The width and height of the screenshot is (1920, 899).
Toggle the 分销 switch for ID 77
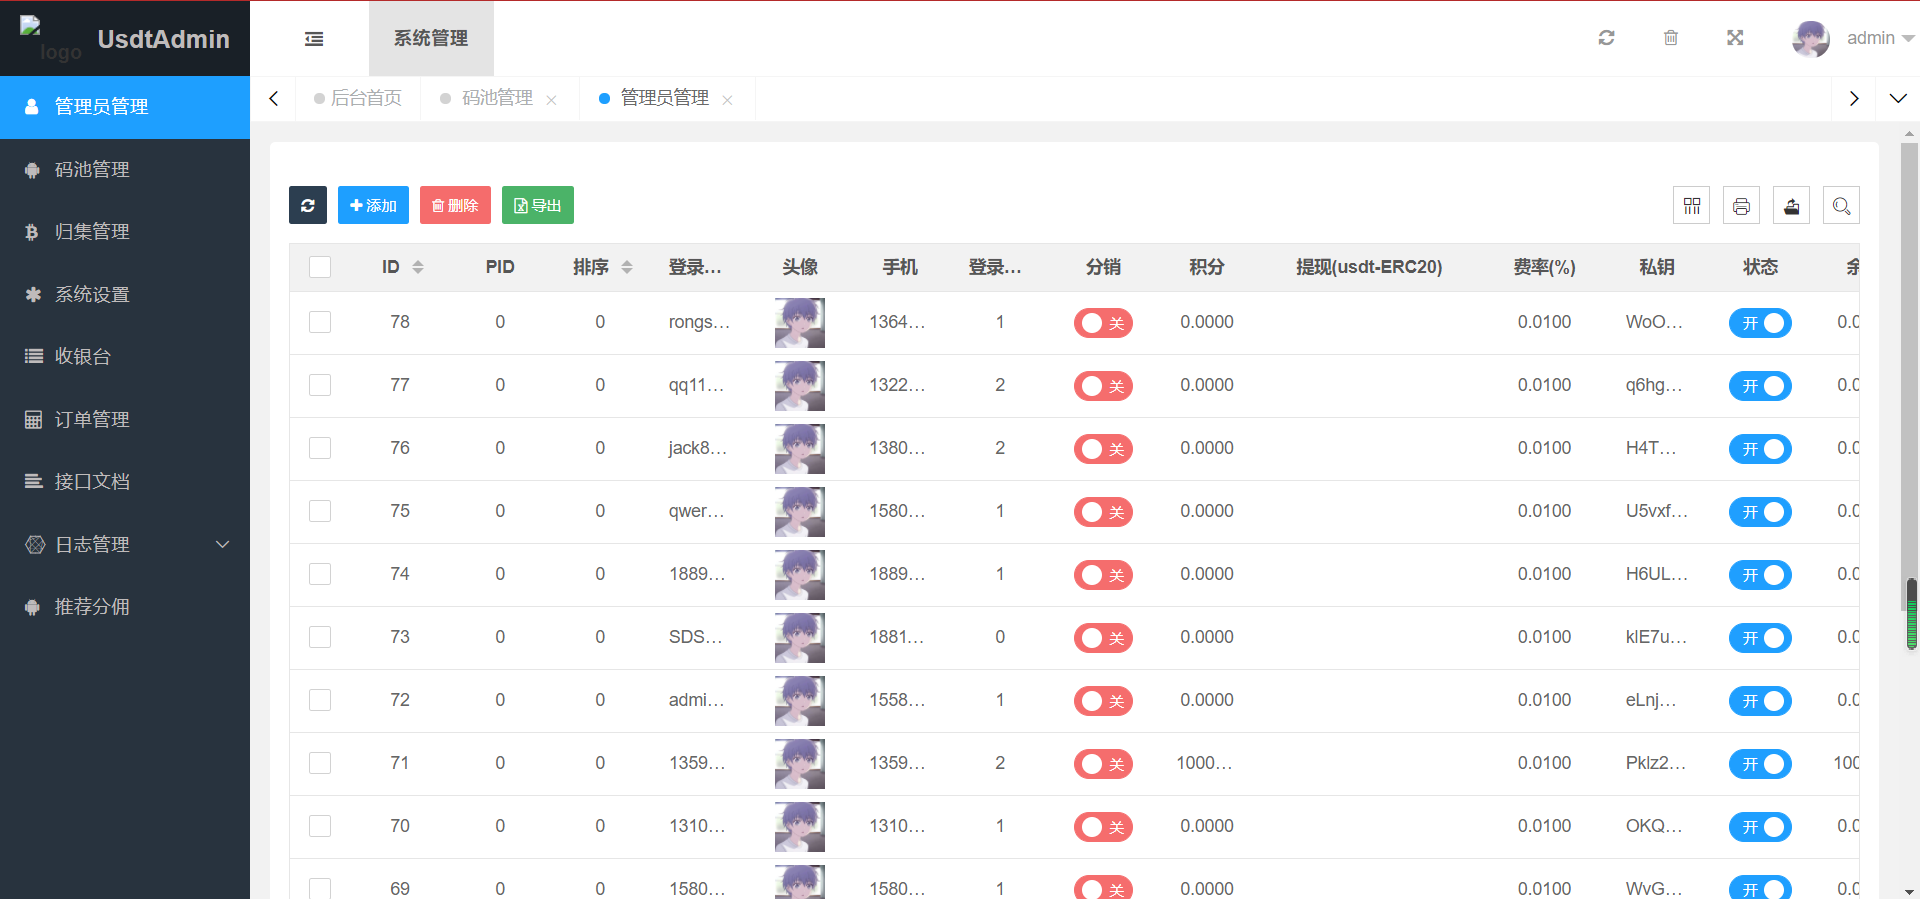click(1103, 386)
